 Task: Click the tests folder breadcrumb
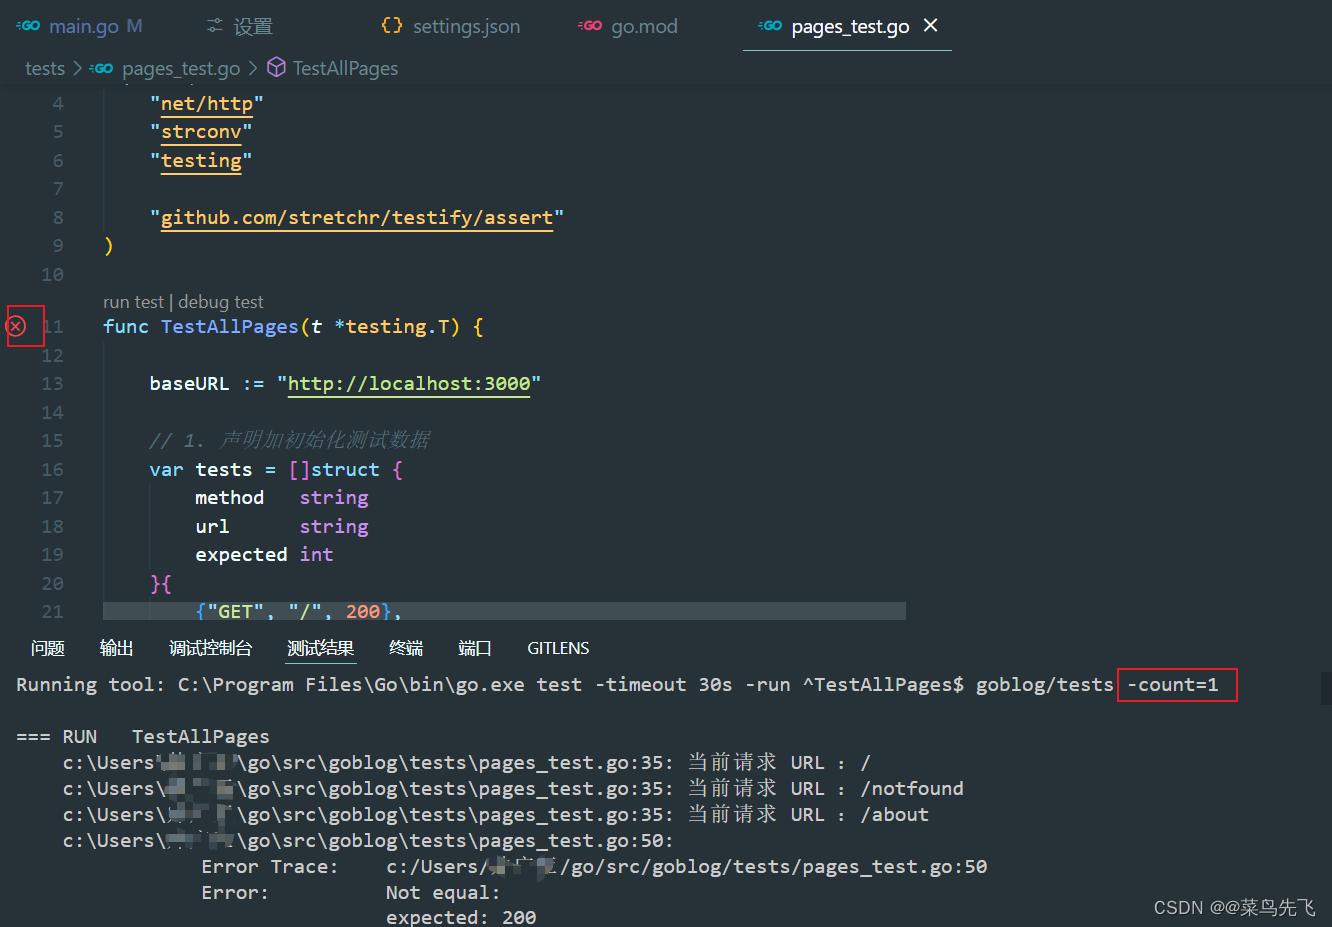[45, 68]
